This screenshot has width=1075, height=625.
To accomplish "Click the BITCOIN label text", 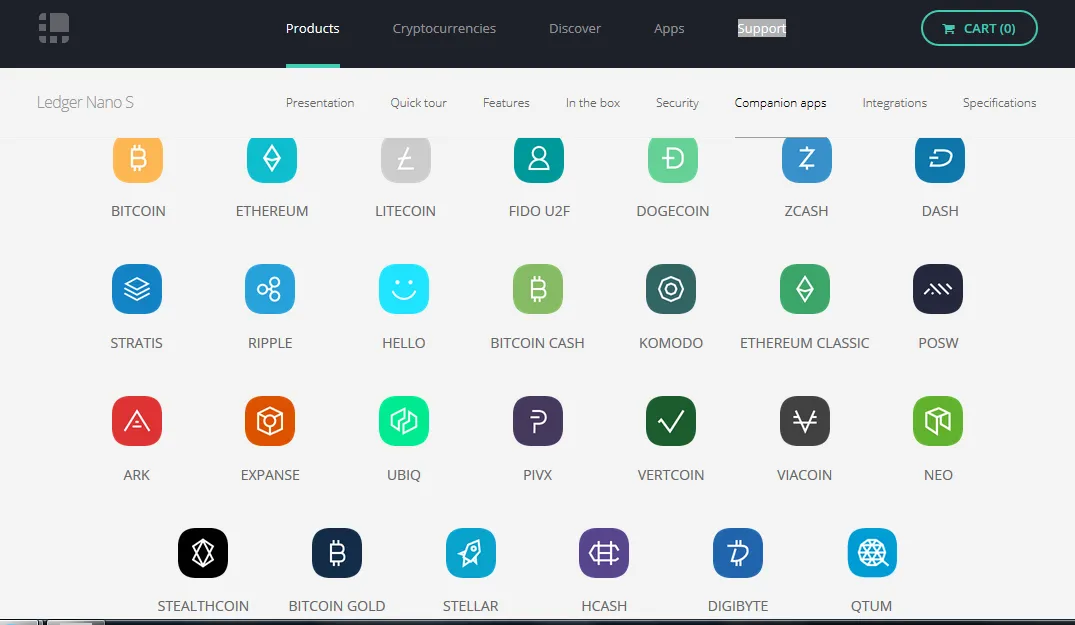I will (x=138, y=211).
